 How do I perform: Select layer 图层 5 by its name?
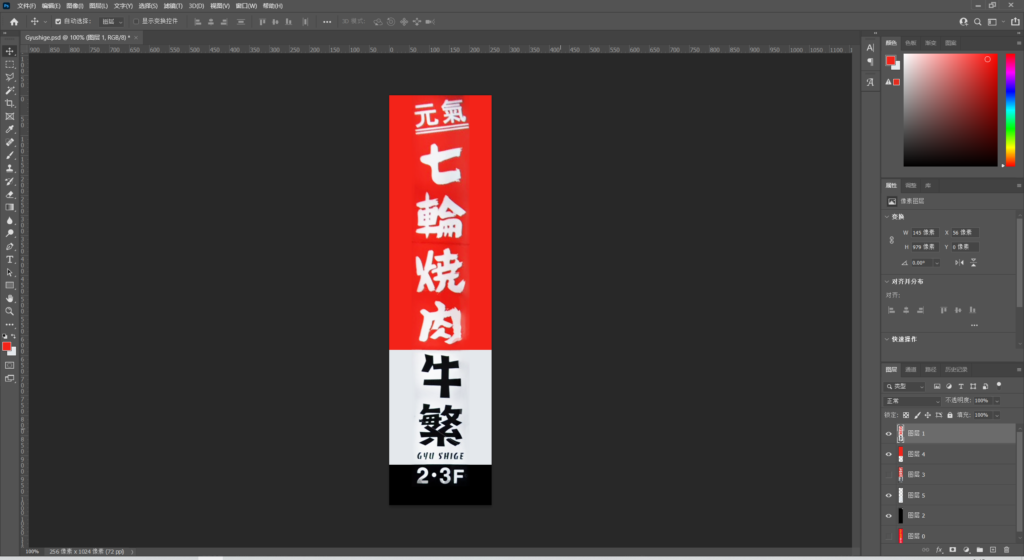click(x=916, y=495)
